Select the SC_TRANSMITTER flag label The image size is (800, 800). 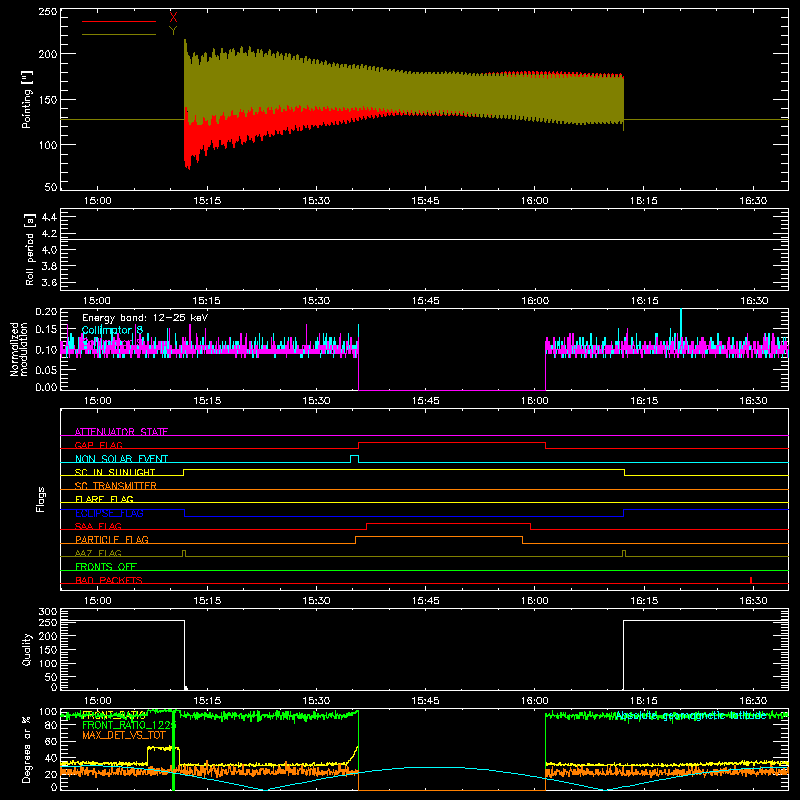tap(116, 486)
